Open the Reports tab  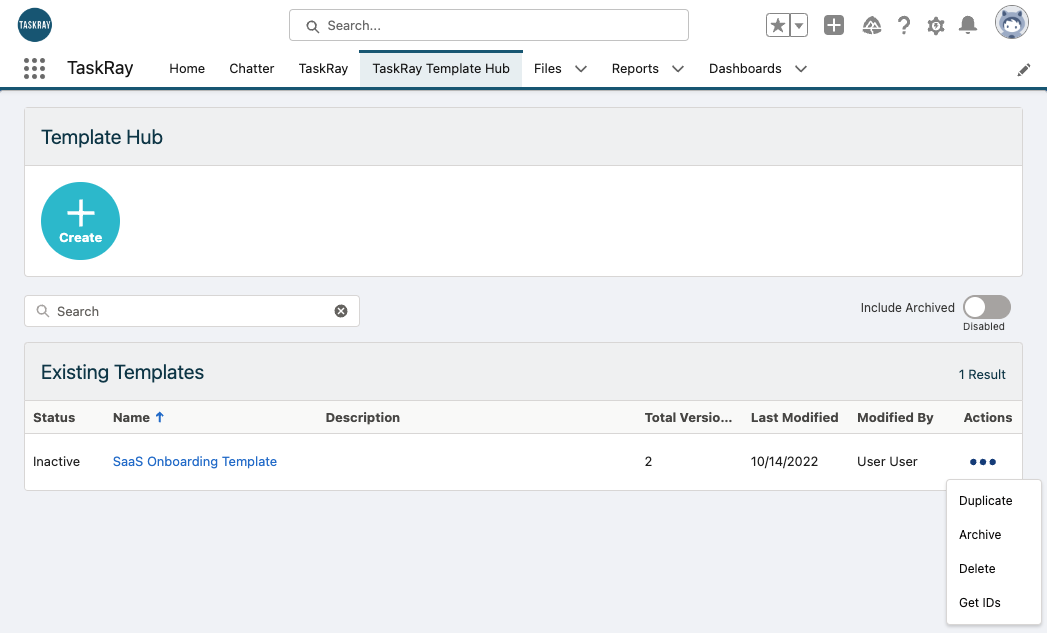pyautogui.click(x=635, y=69)
